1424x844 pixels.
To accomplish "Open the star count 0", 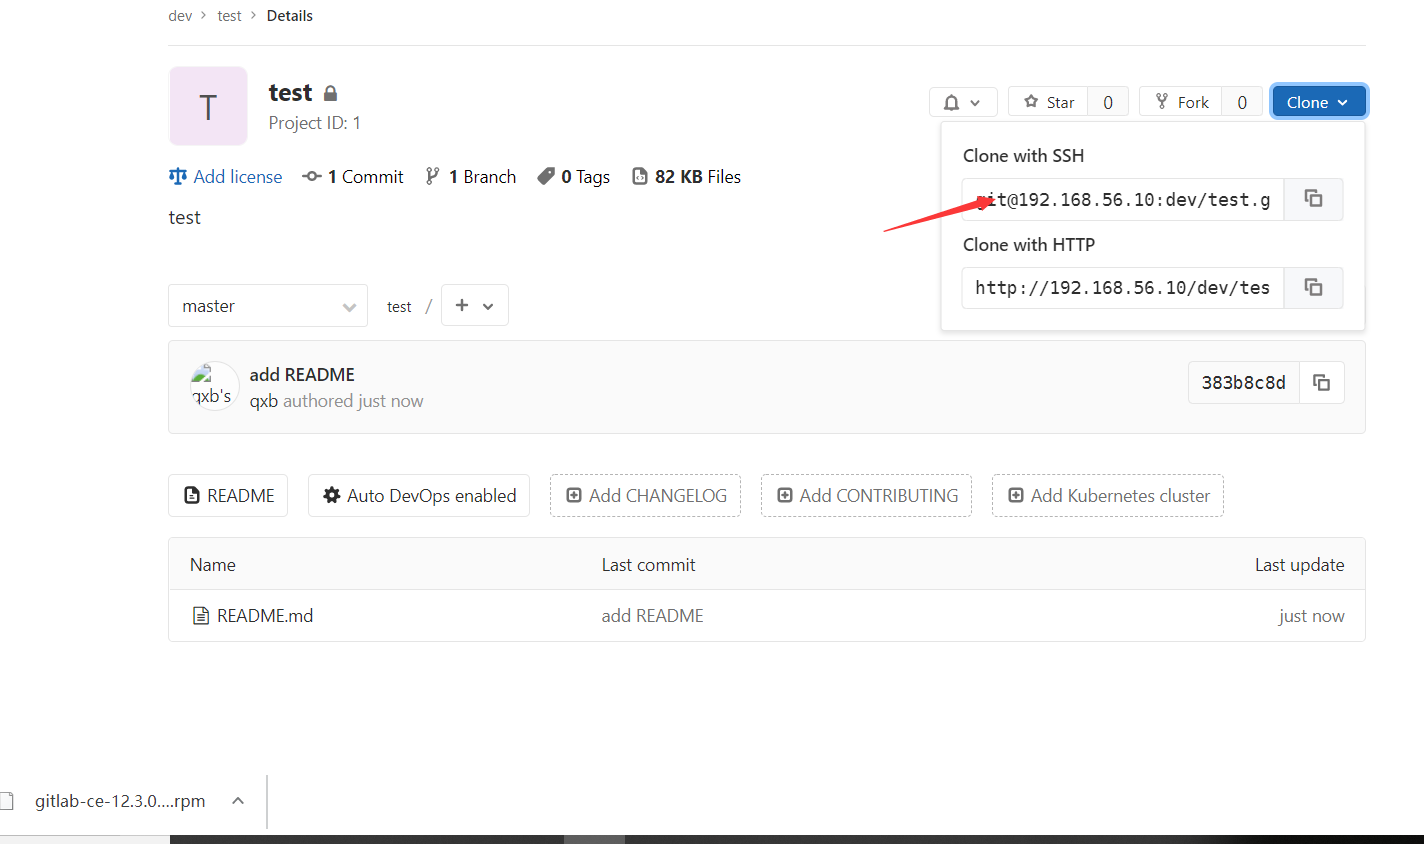I will tap(1108, 102).
